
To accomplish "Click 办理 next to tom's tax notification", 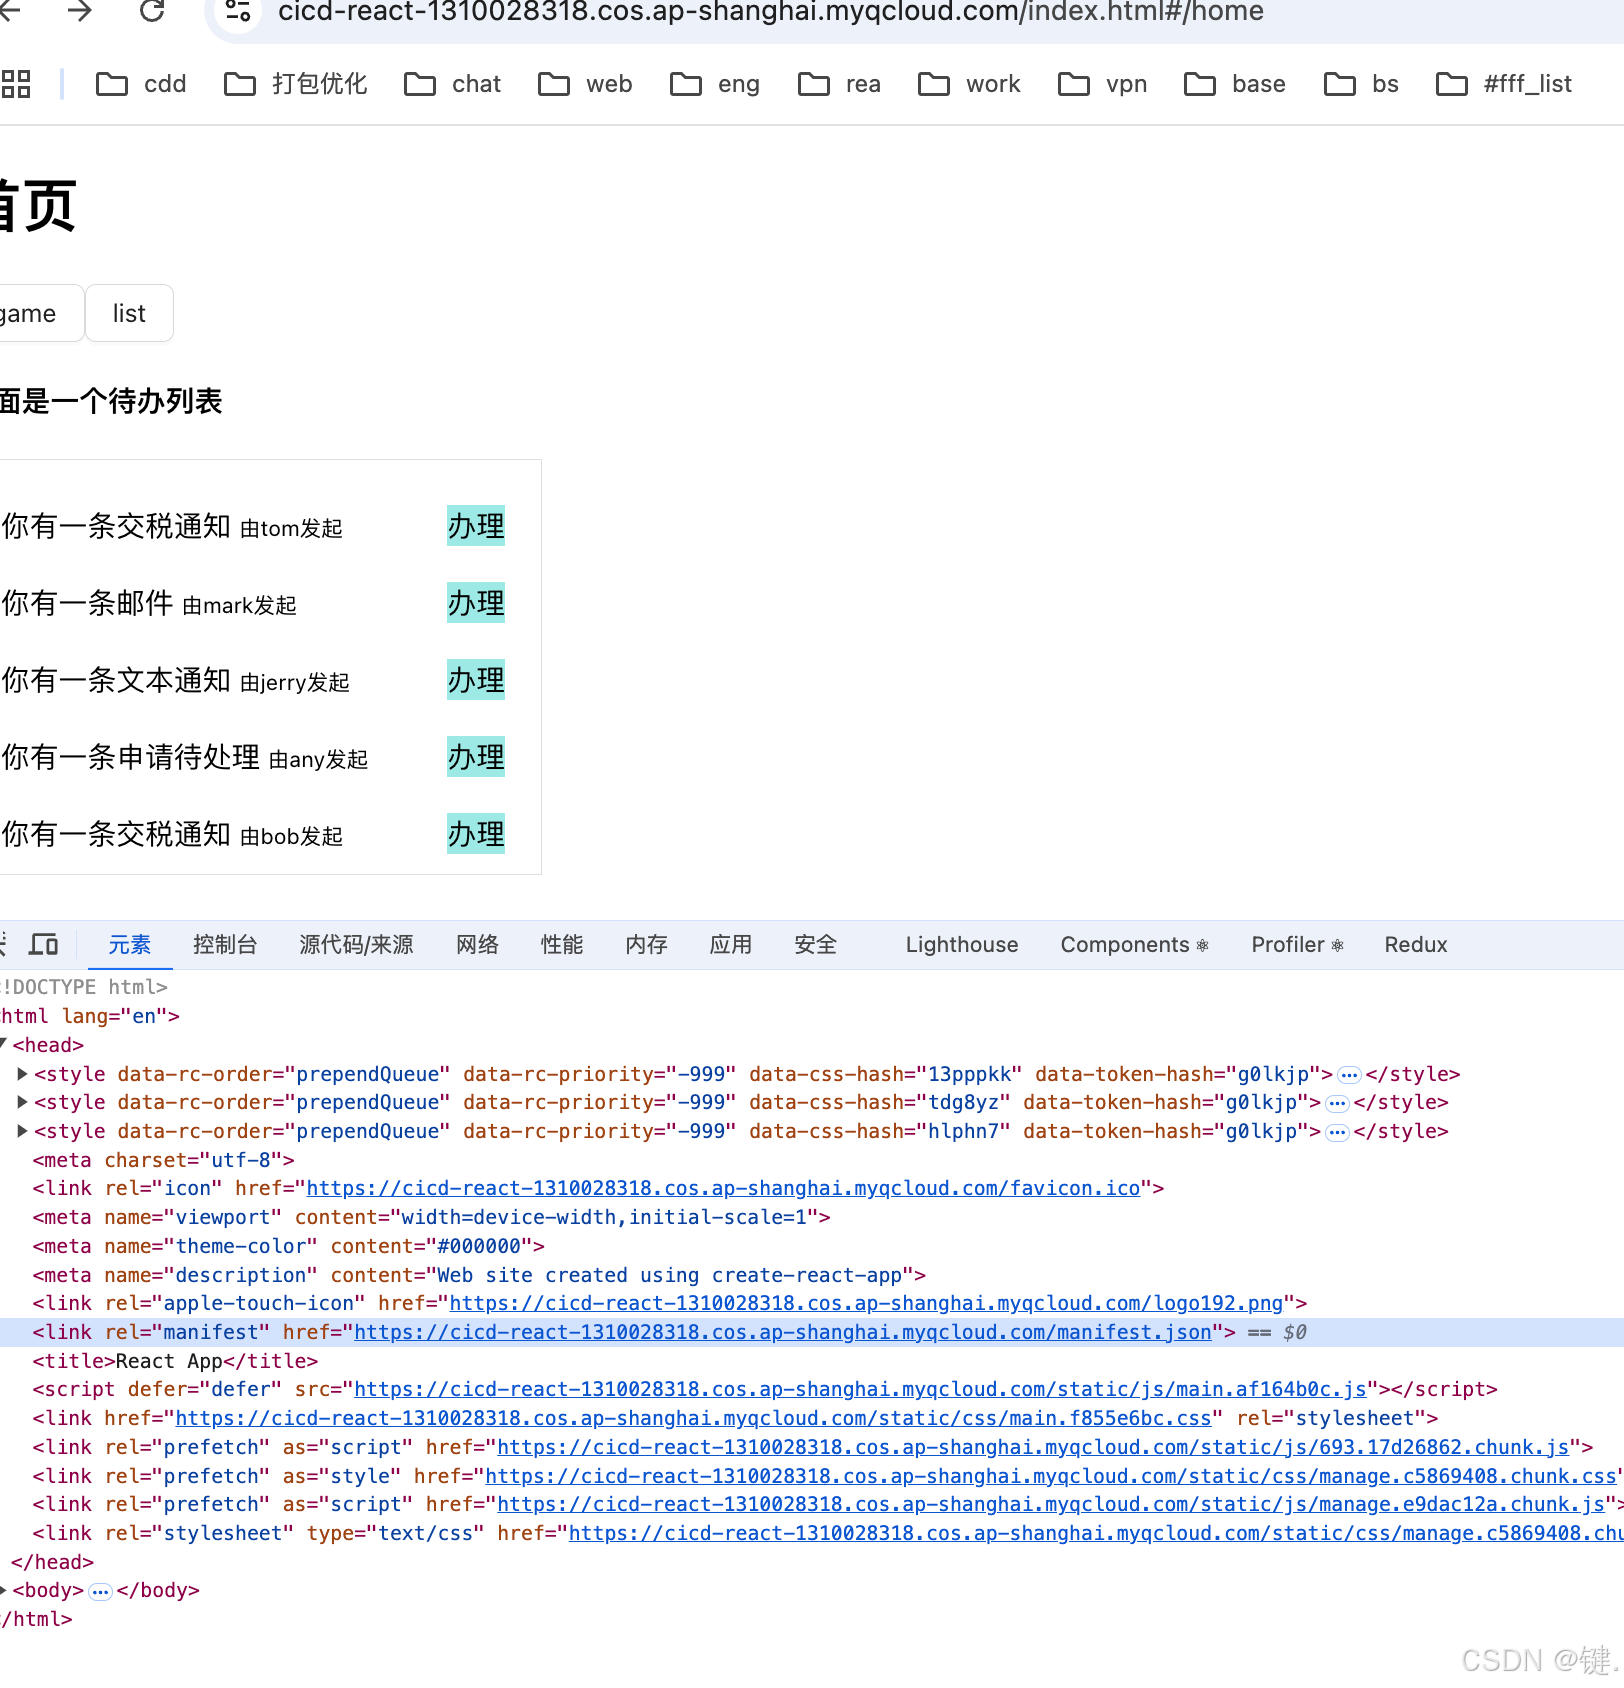I will 475,526.
